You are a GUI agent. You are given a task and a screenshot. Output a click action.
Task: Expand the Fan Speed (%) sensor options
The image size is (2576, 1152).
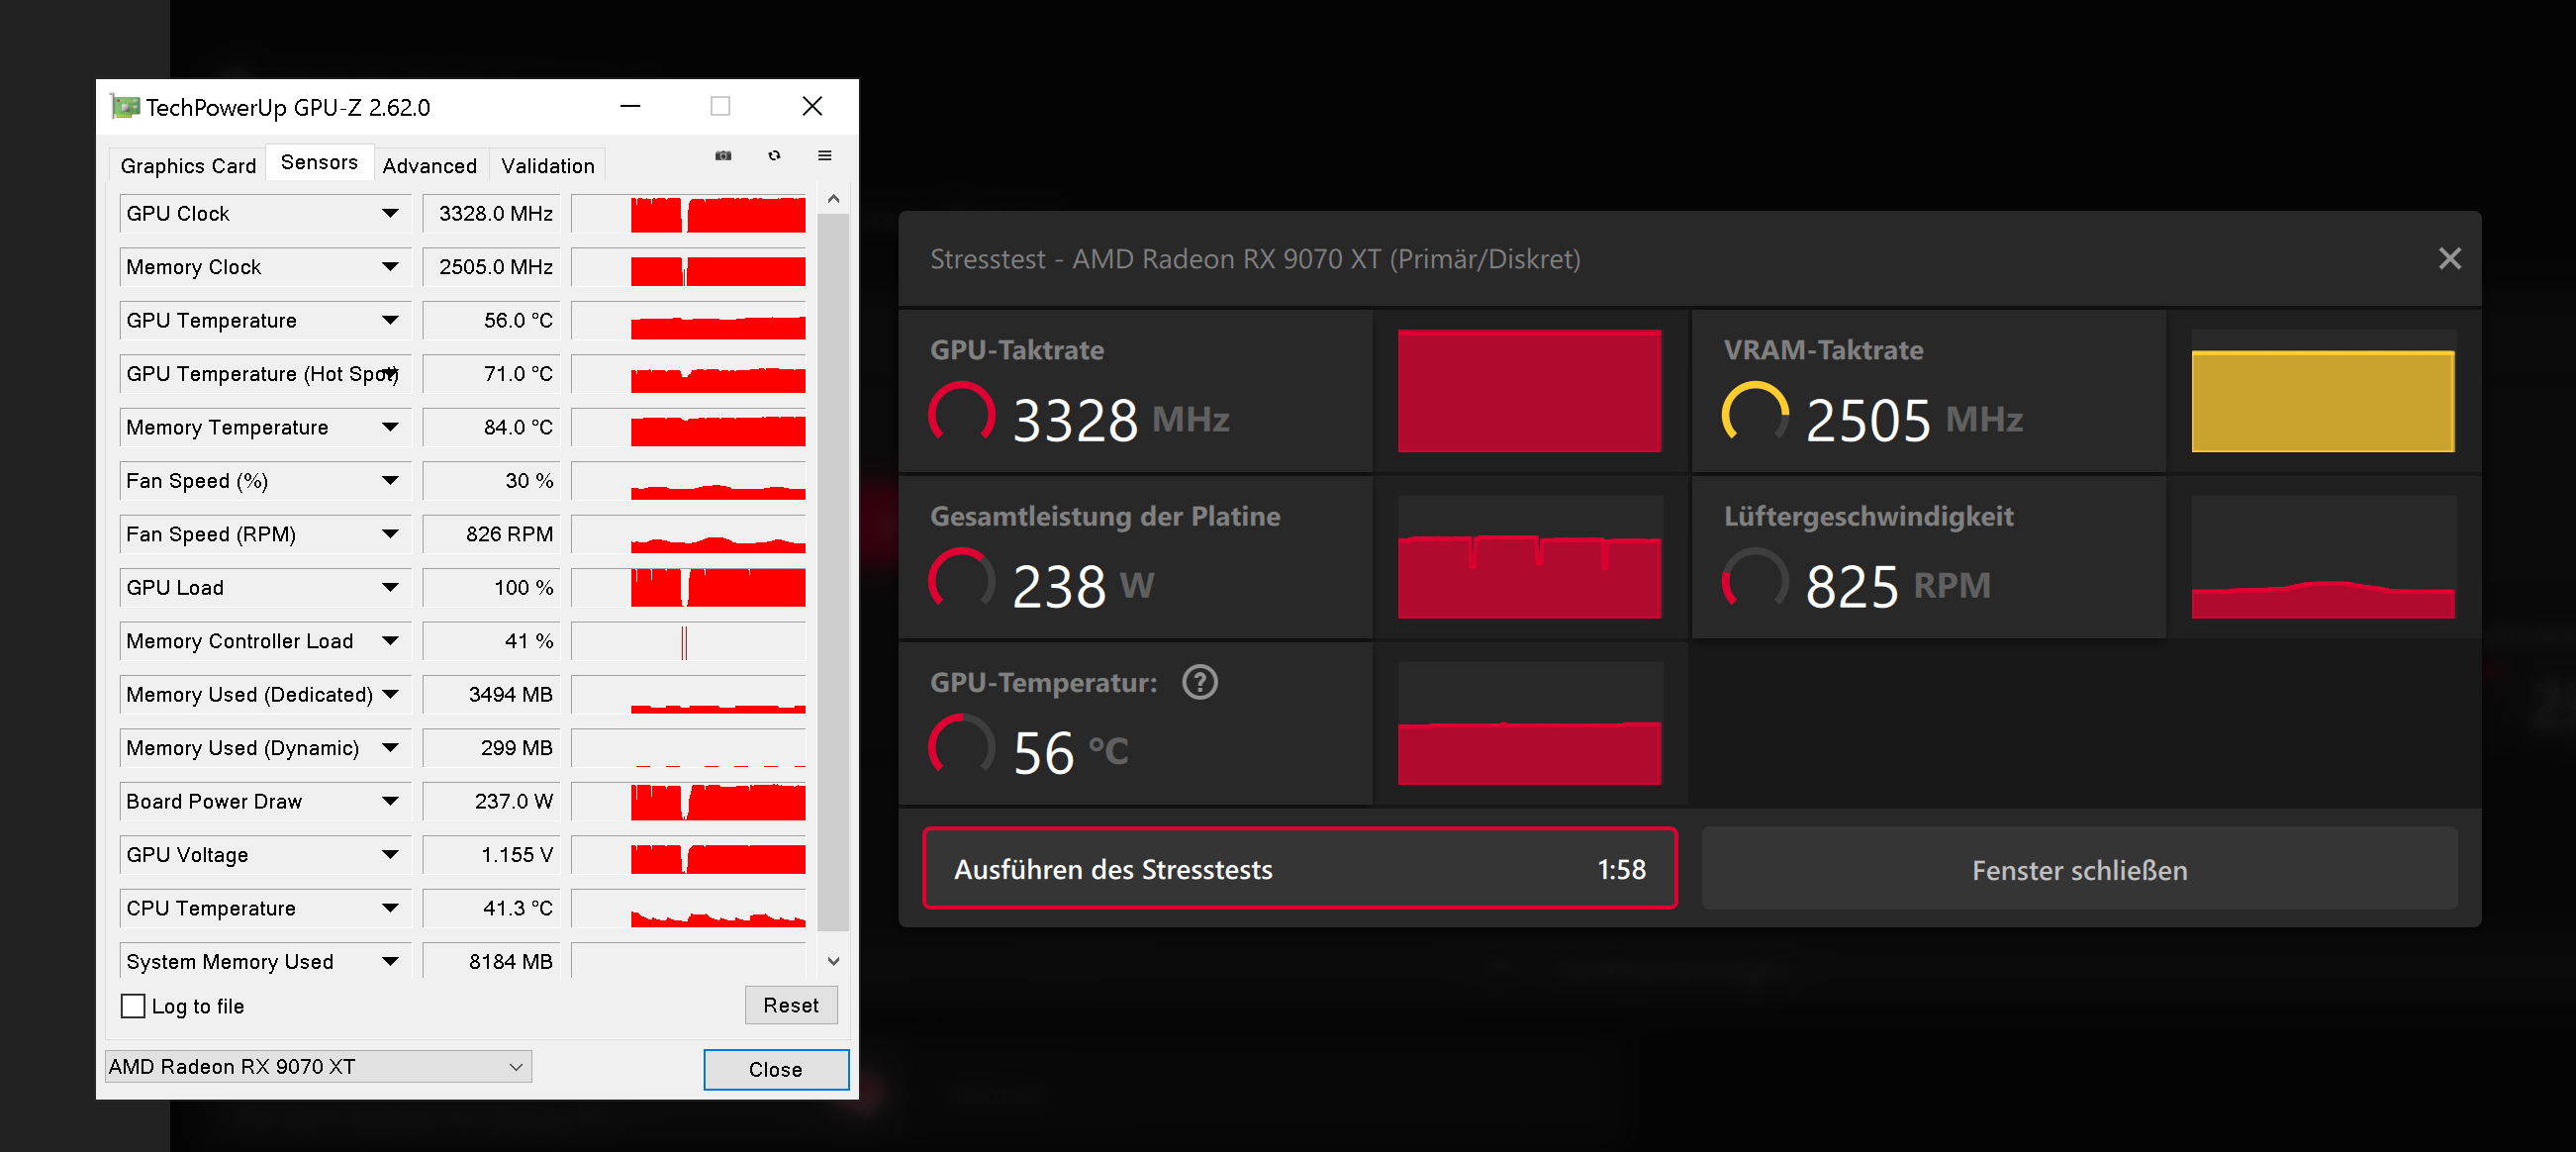coord(391,480)
